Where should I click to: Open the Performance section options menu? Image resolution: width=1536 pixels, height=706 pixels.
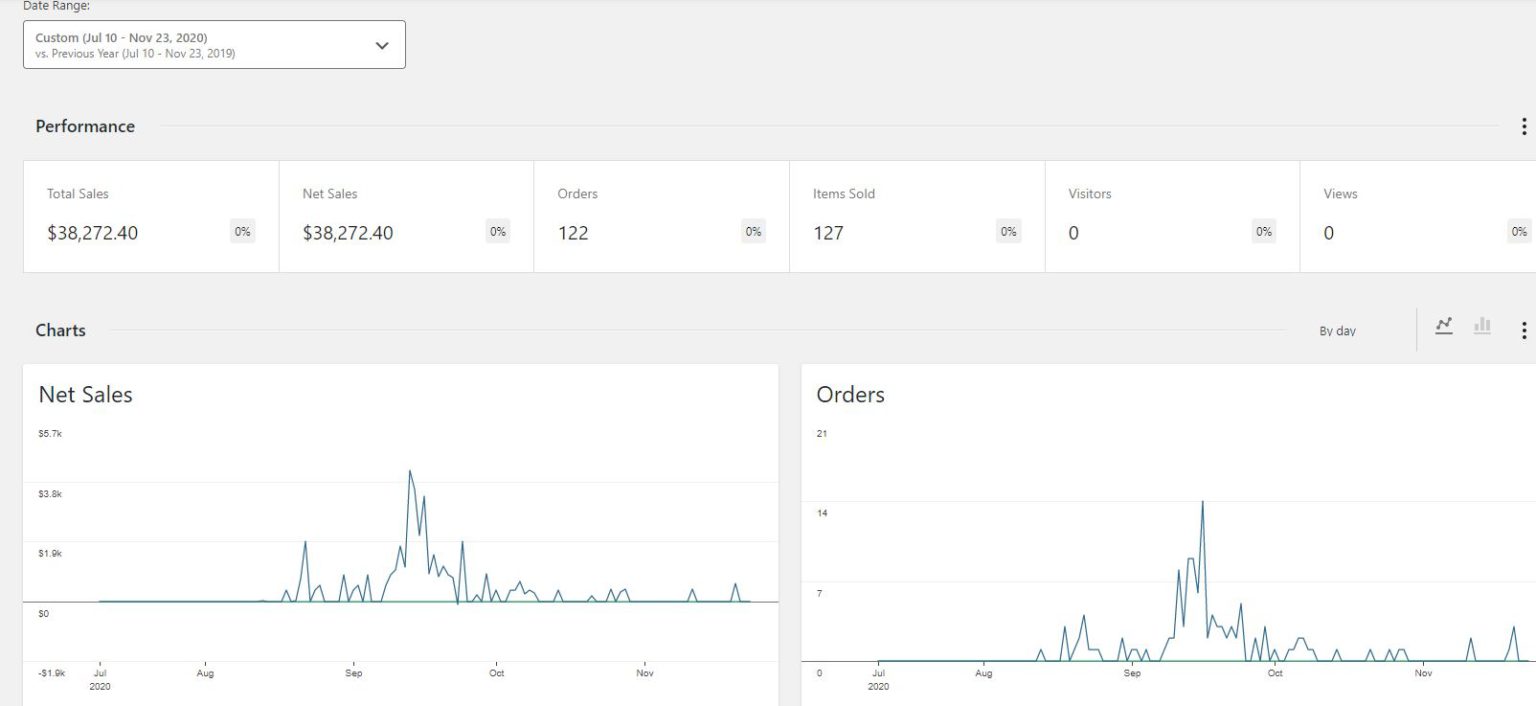(x=1523, y=127)
